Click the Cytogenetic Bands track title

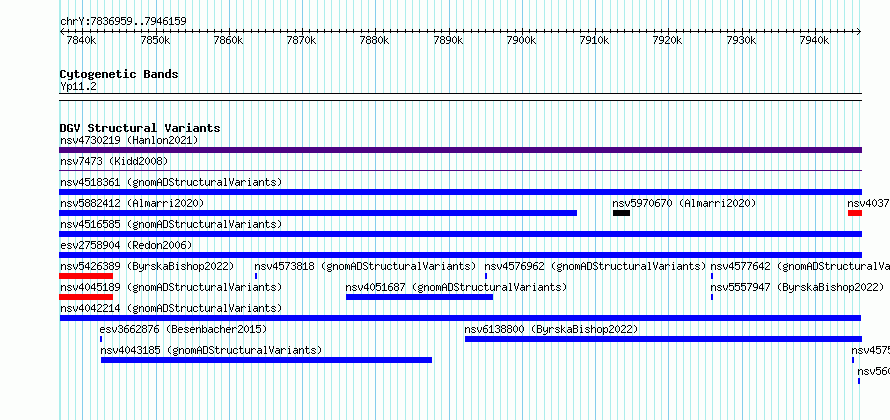119,74
